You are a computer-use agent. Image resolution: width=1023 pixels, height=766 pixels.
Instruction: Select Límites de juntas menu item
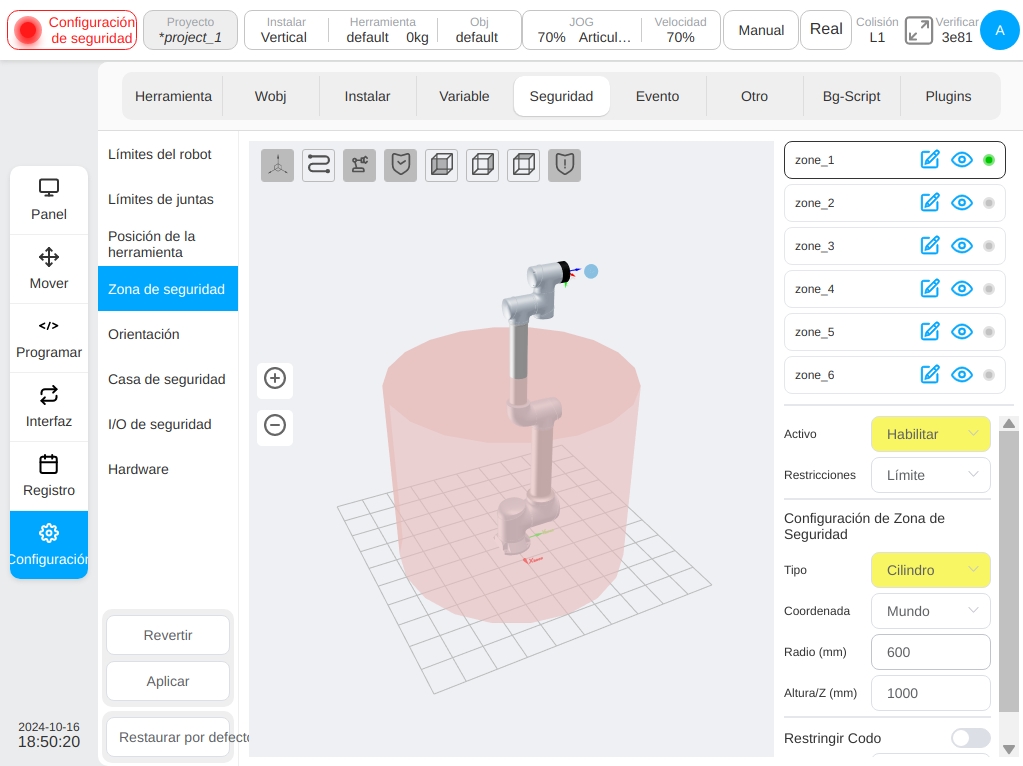[160, 200]
